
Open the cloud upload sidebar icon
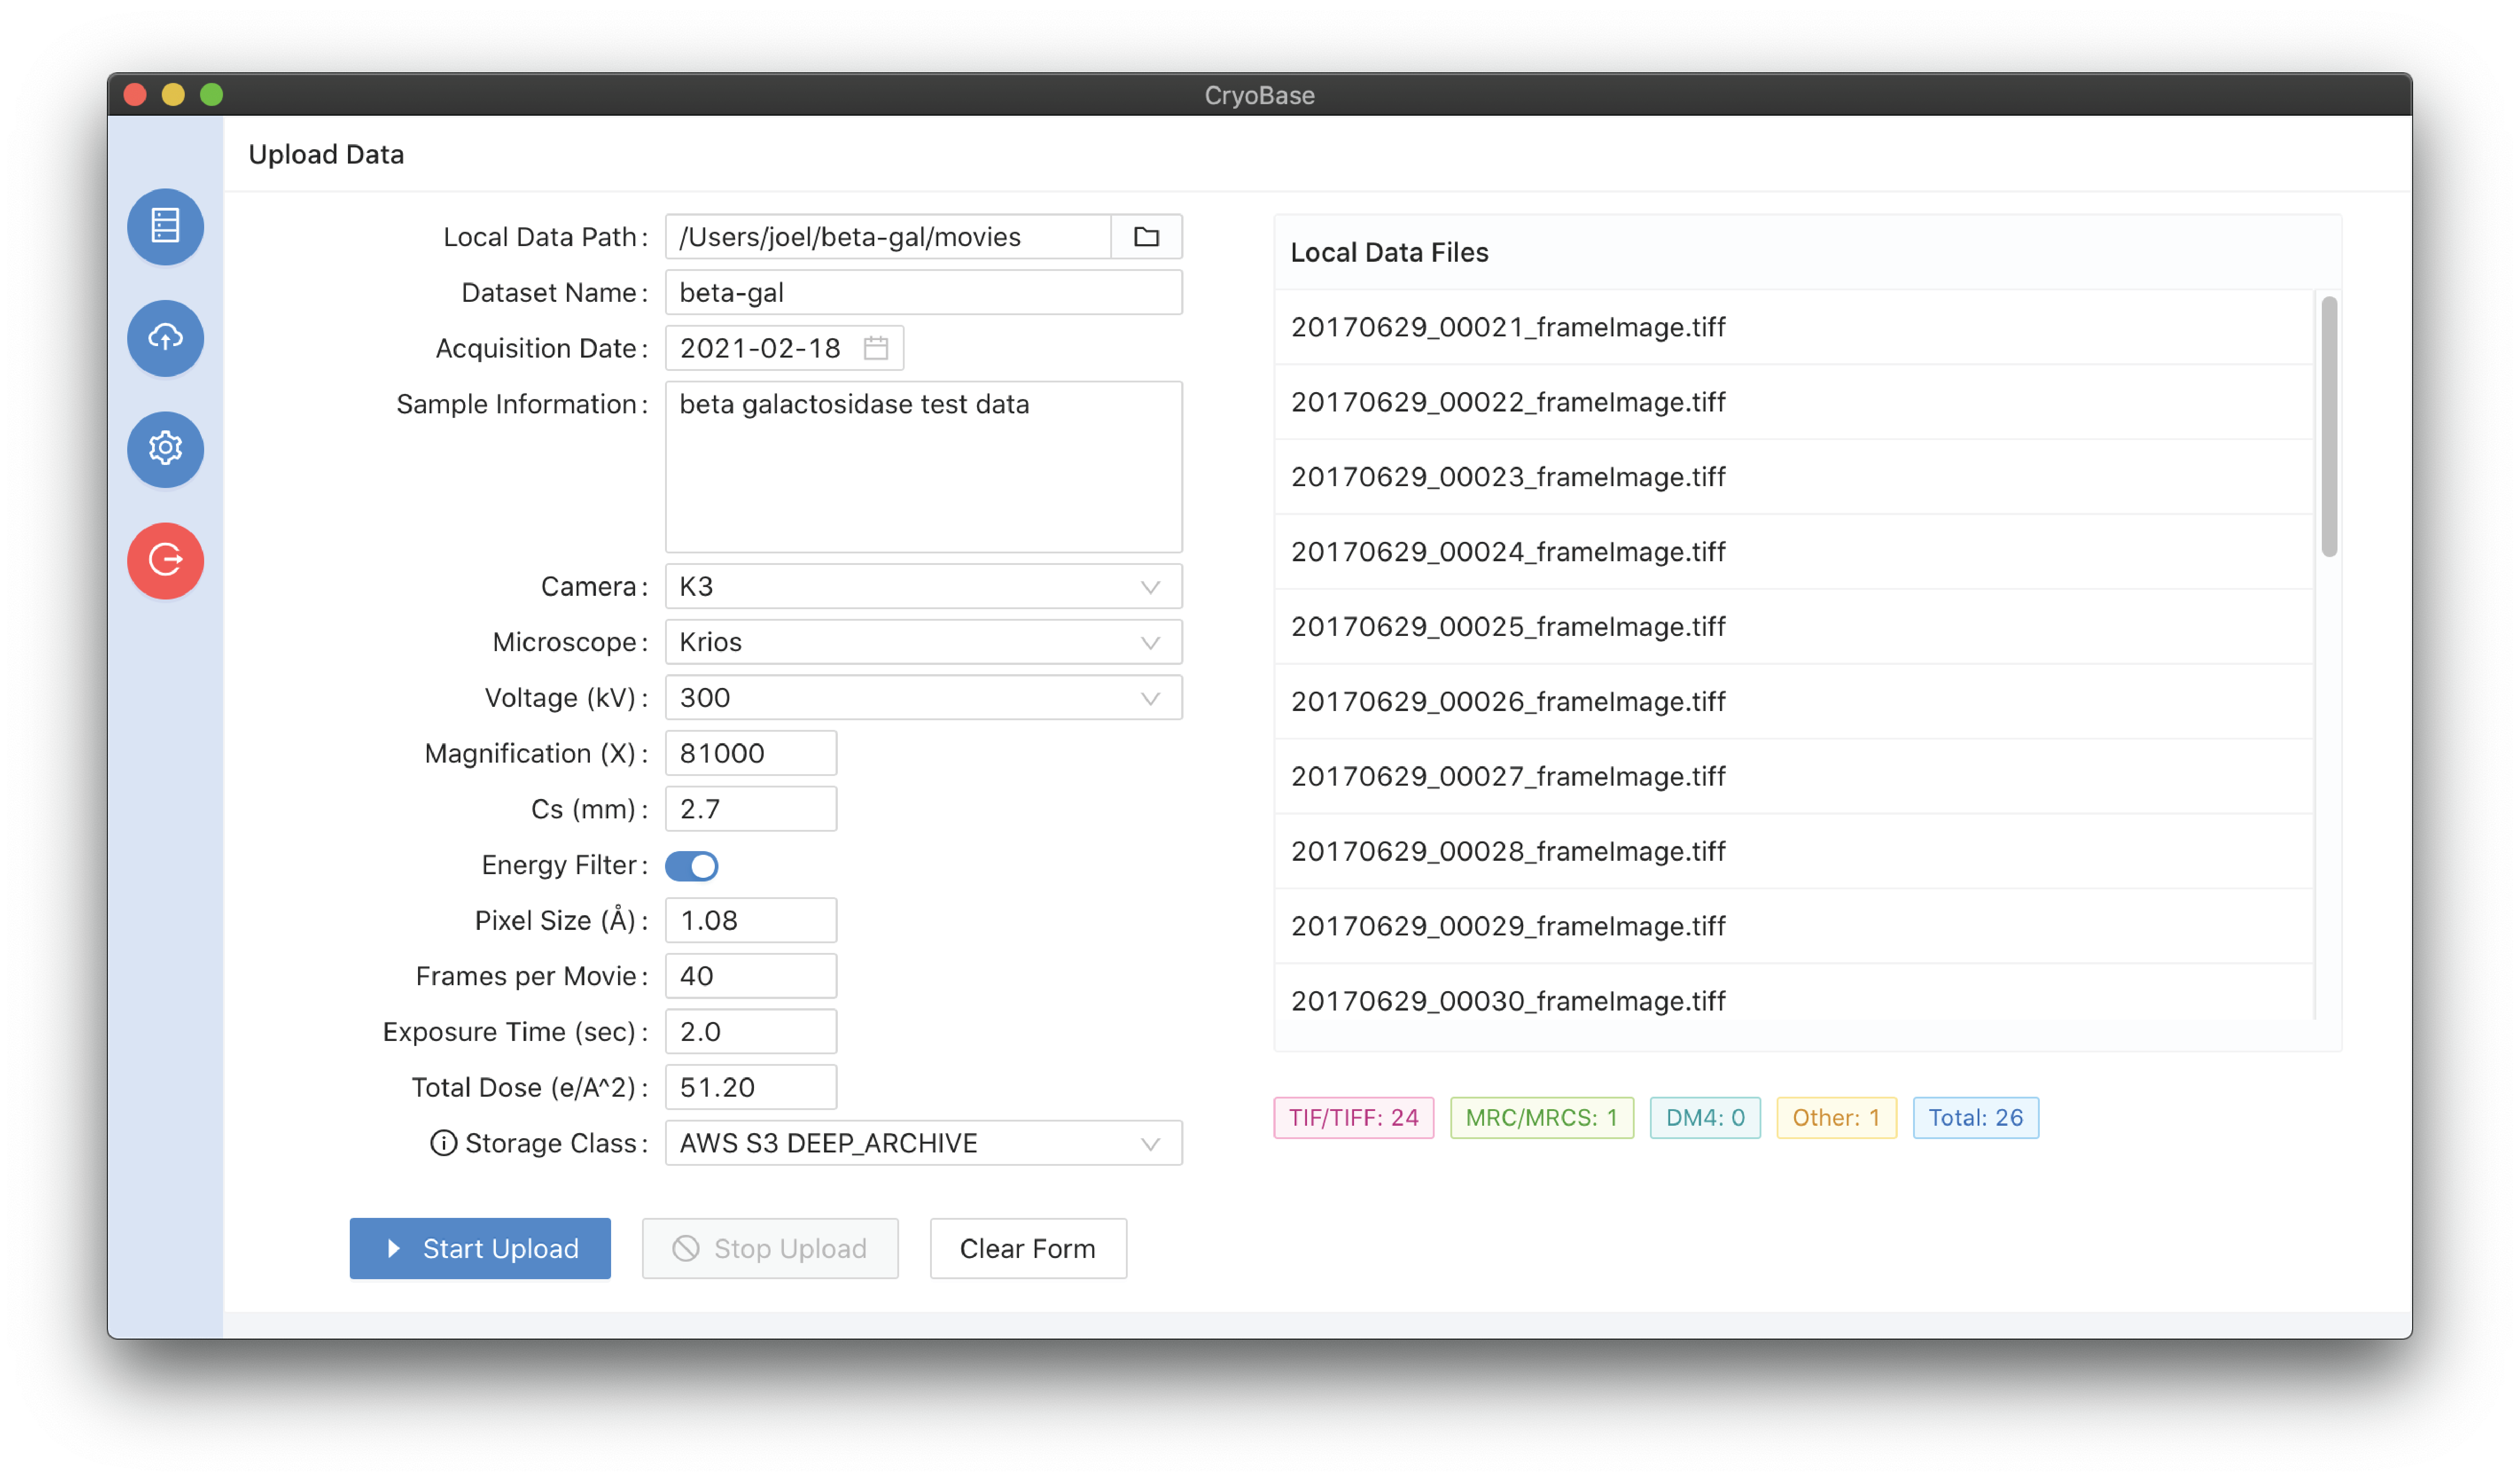click(165, 338)
